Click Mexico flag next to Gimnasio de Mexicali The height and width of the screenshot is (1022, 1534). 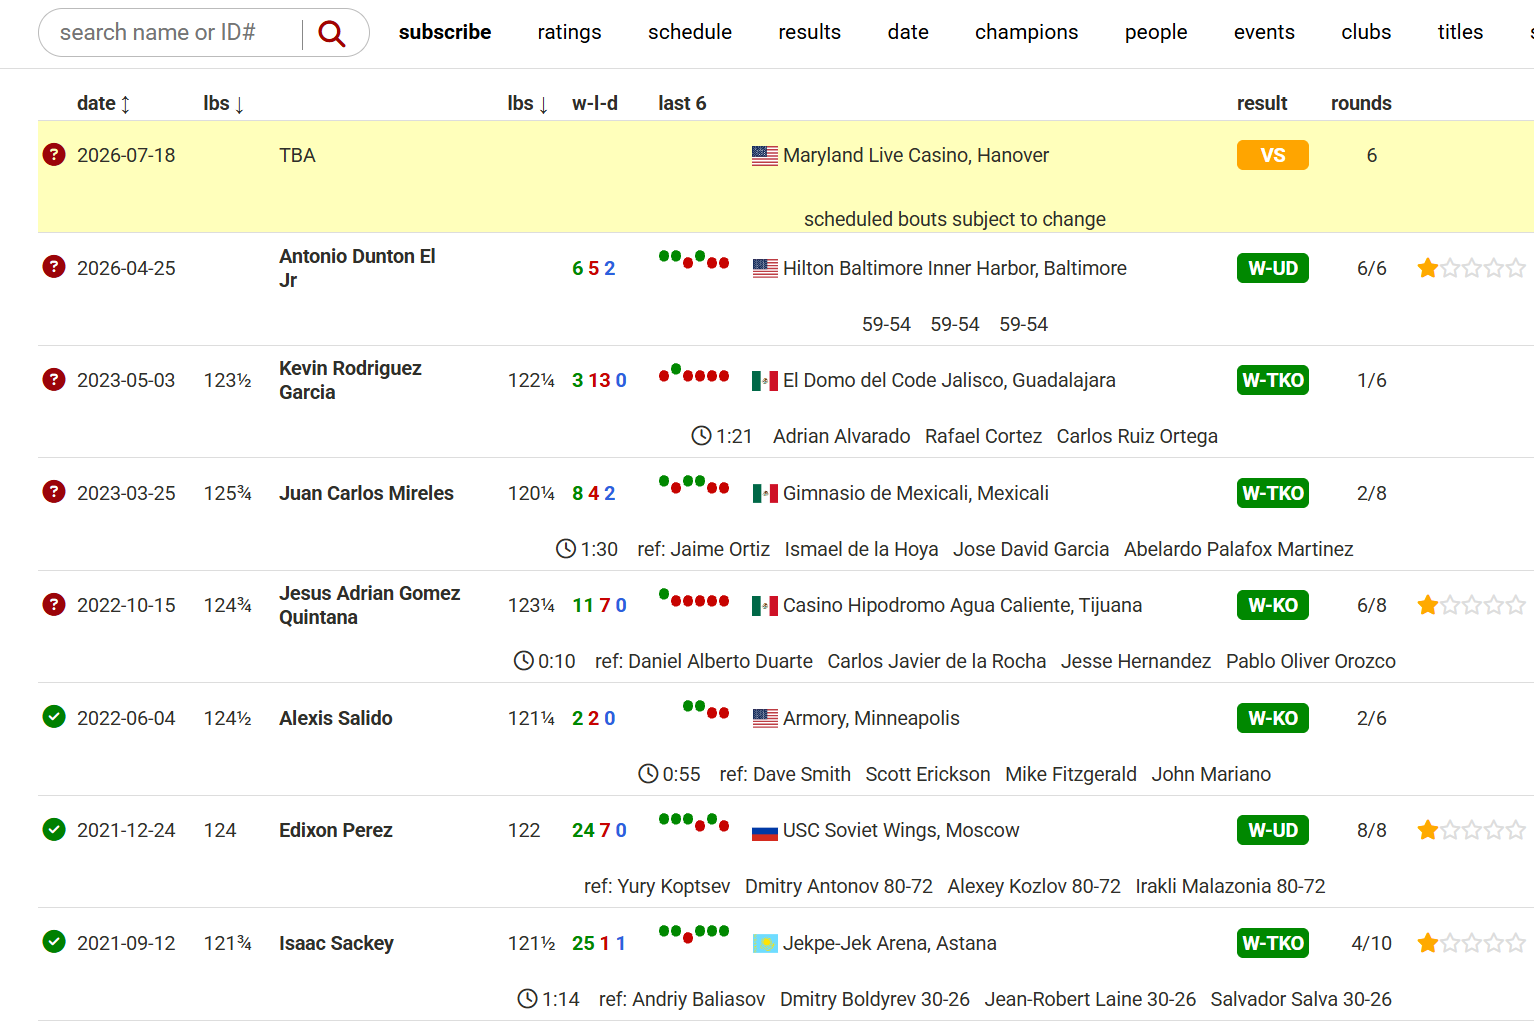tap(765, 493)
